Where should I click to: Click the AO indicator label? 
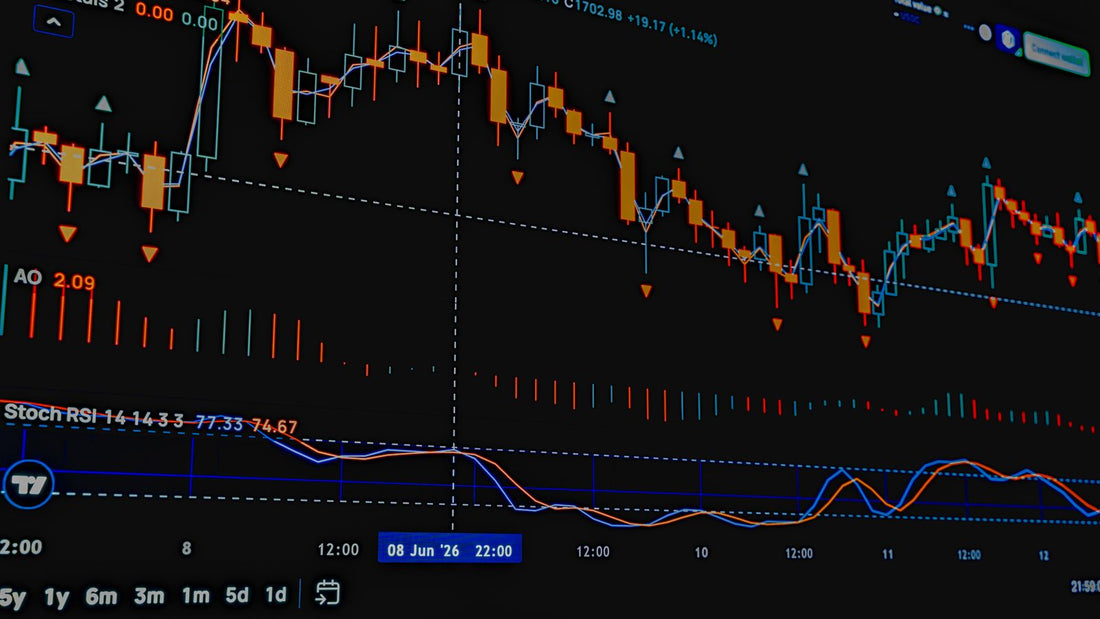tap(28, 277)
